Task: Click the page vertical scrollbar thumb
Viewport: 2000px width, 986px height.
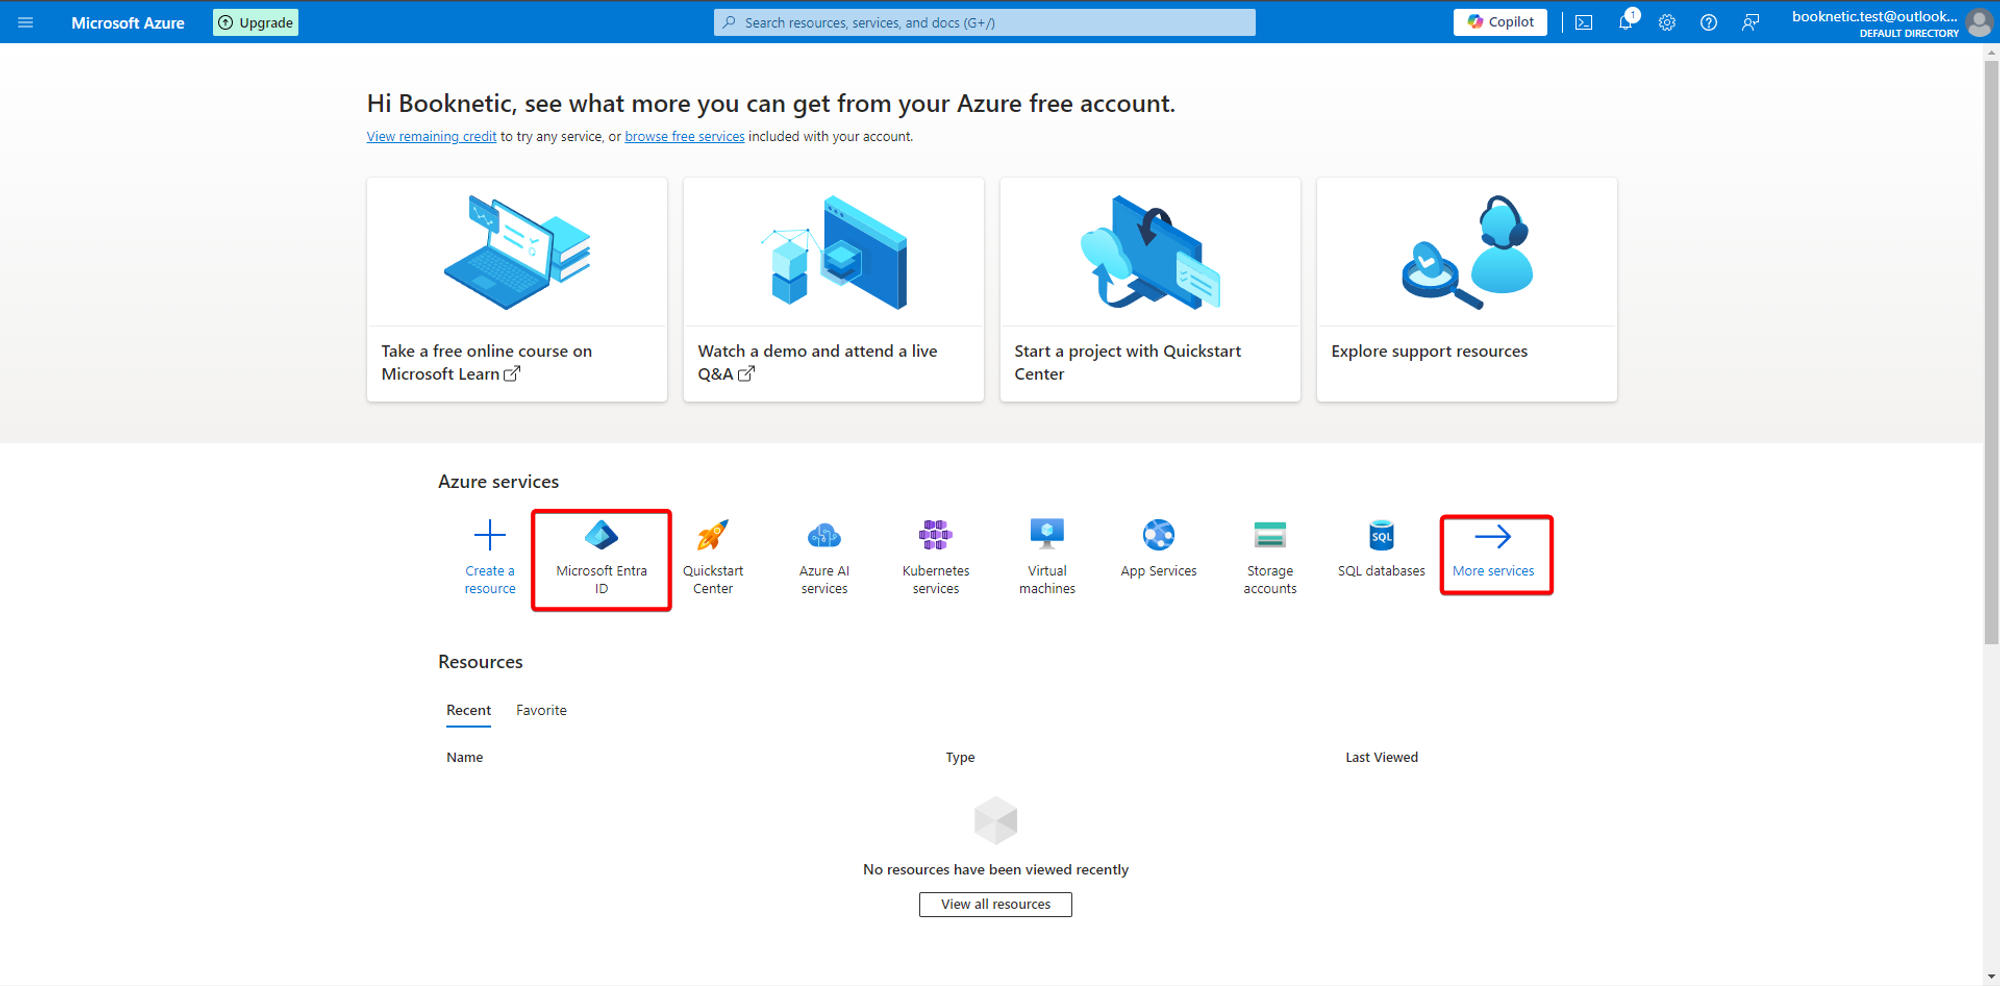Action: tap(1991, 350)
